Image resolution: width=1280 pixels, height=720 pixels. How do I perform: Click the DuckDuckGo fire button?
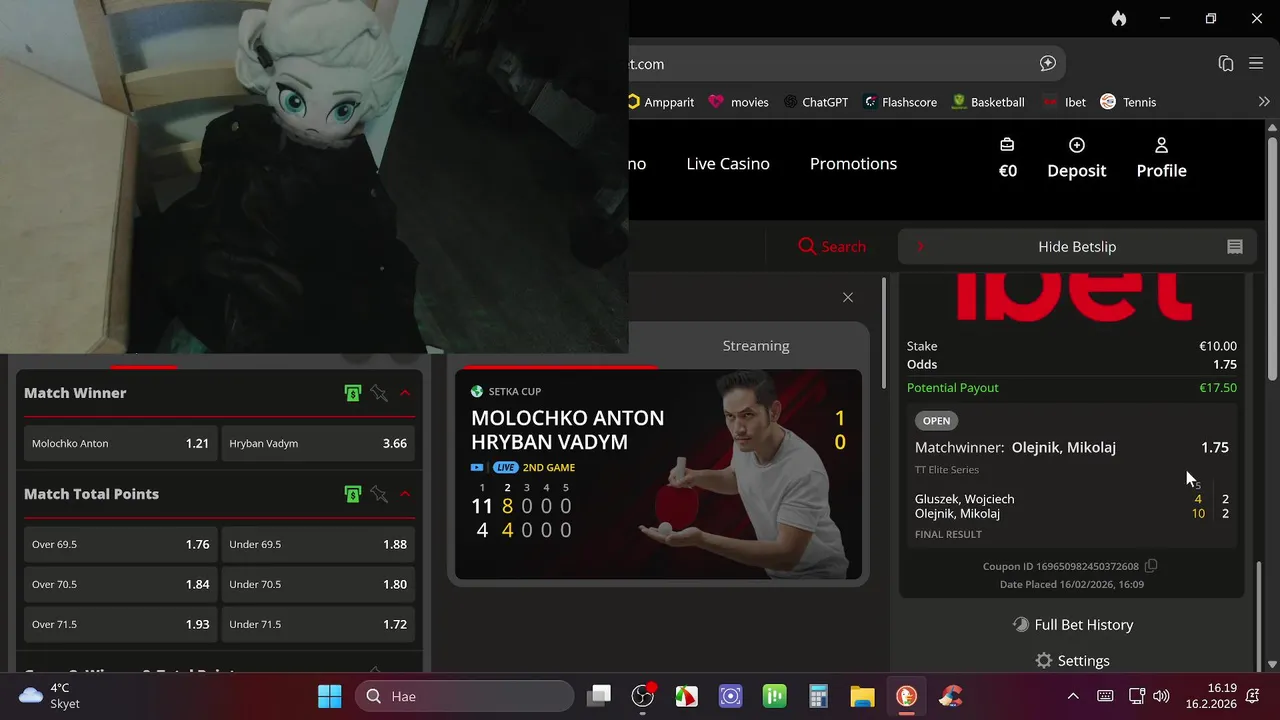pyautogui.click(x=1118, y=18)
